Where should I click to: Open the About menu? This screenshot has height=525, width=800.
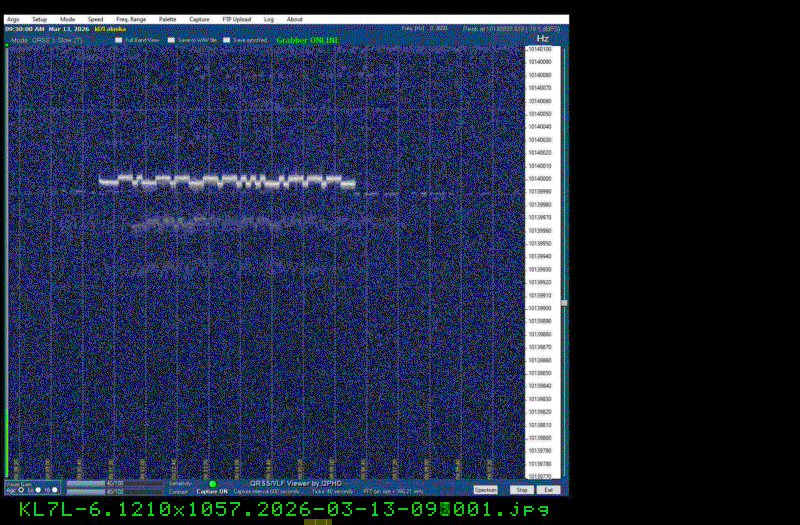coord(295,19)
